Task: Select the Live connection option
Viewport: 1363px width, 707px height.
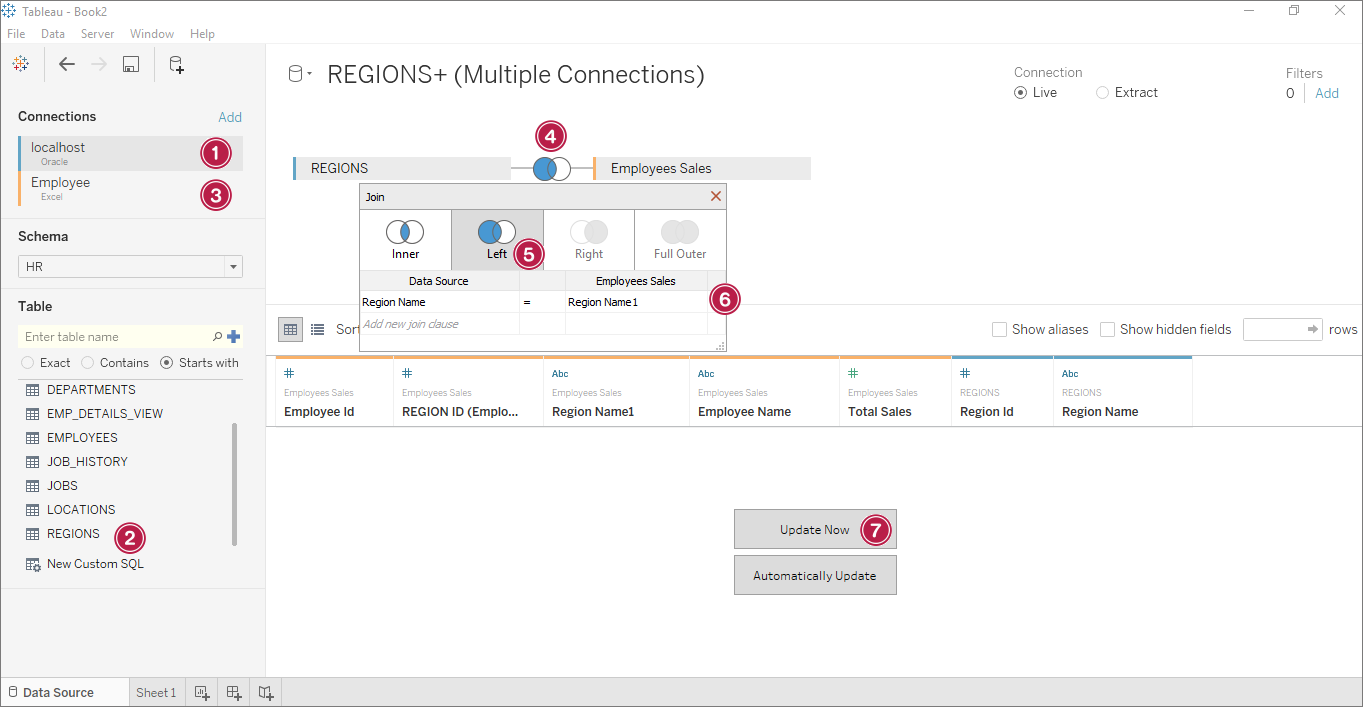Action: [x=1020, y=93]
